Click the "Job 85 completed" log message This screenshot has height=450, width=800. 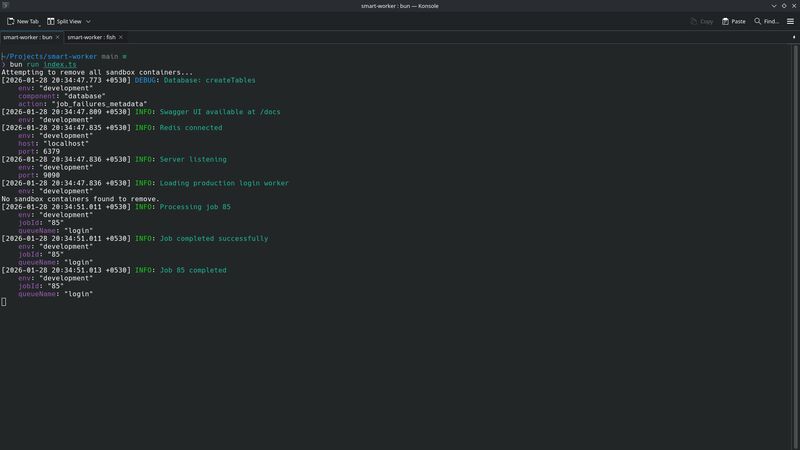(193, 270)
